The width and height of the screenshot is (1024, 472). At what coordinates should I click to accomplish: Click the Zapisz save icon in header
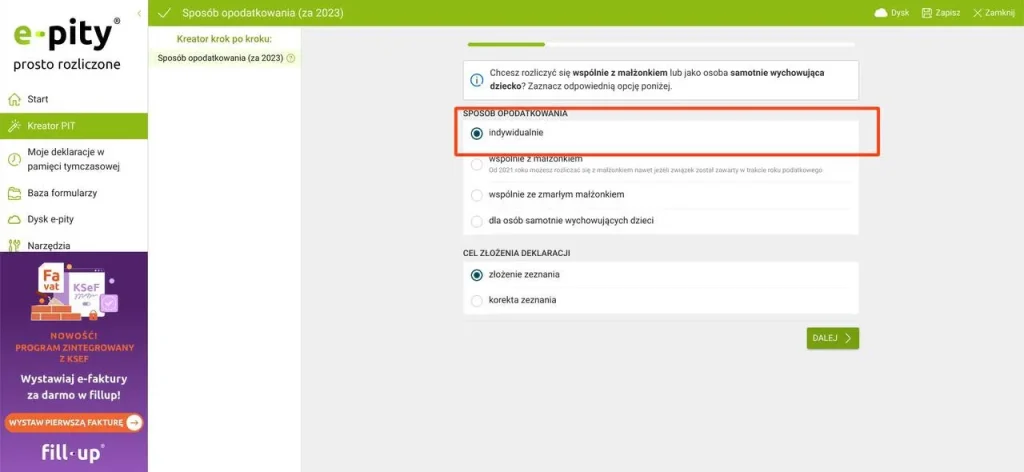(928, 13)
